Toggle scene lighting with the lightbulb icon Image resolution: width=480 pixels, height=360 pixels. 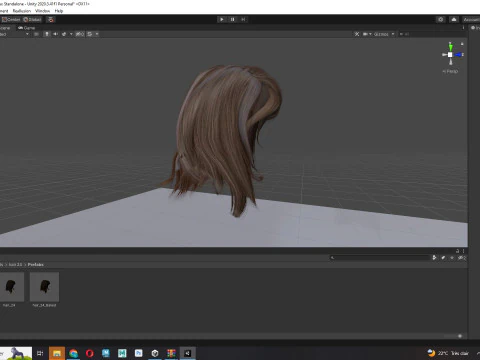[47, 34]
